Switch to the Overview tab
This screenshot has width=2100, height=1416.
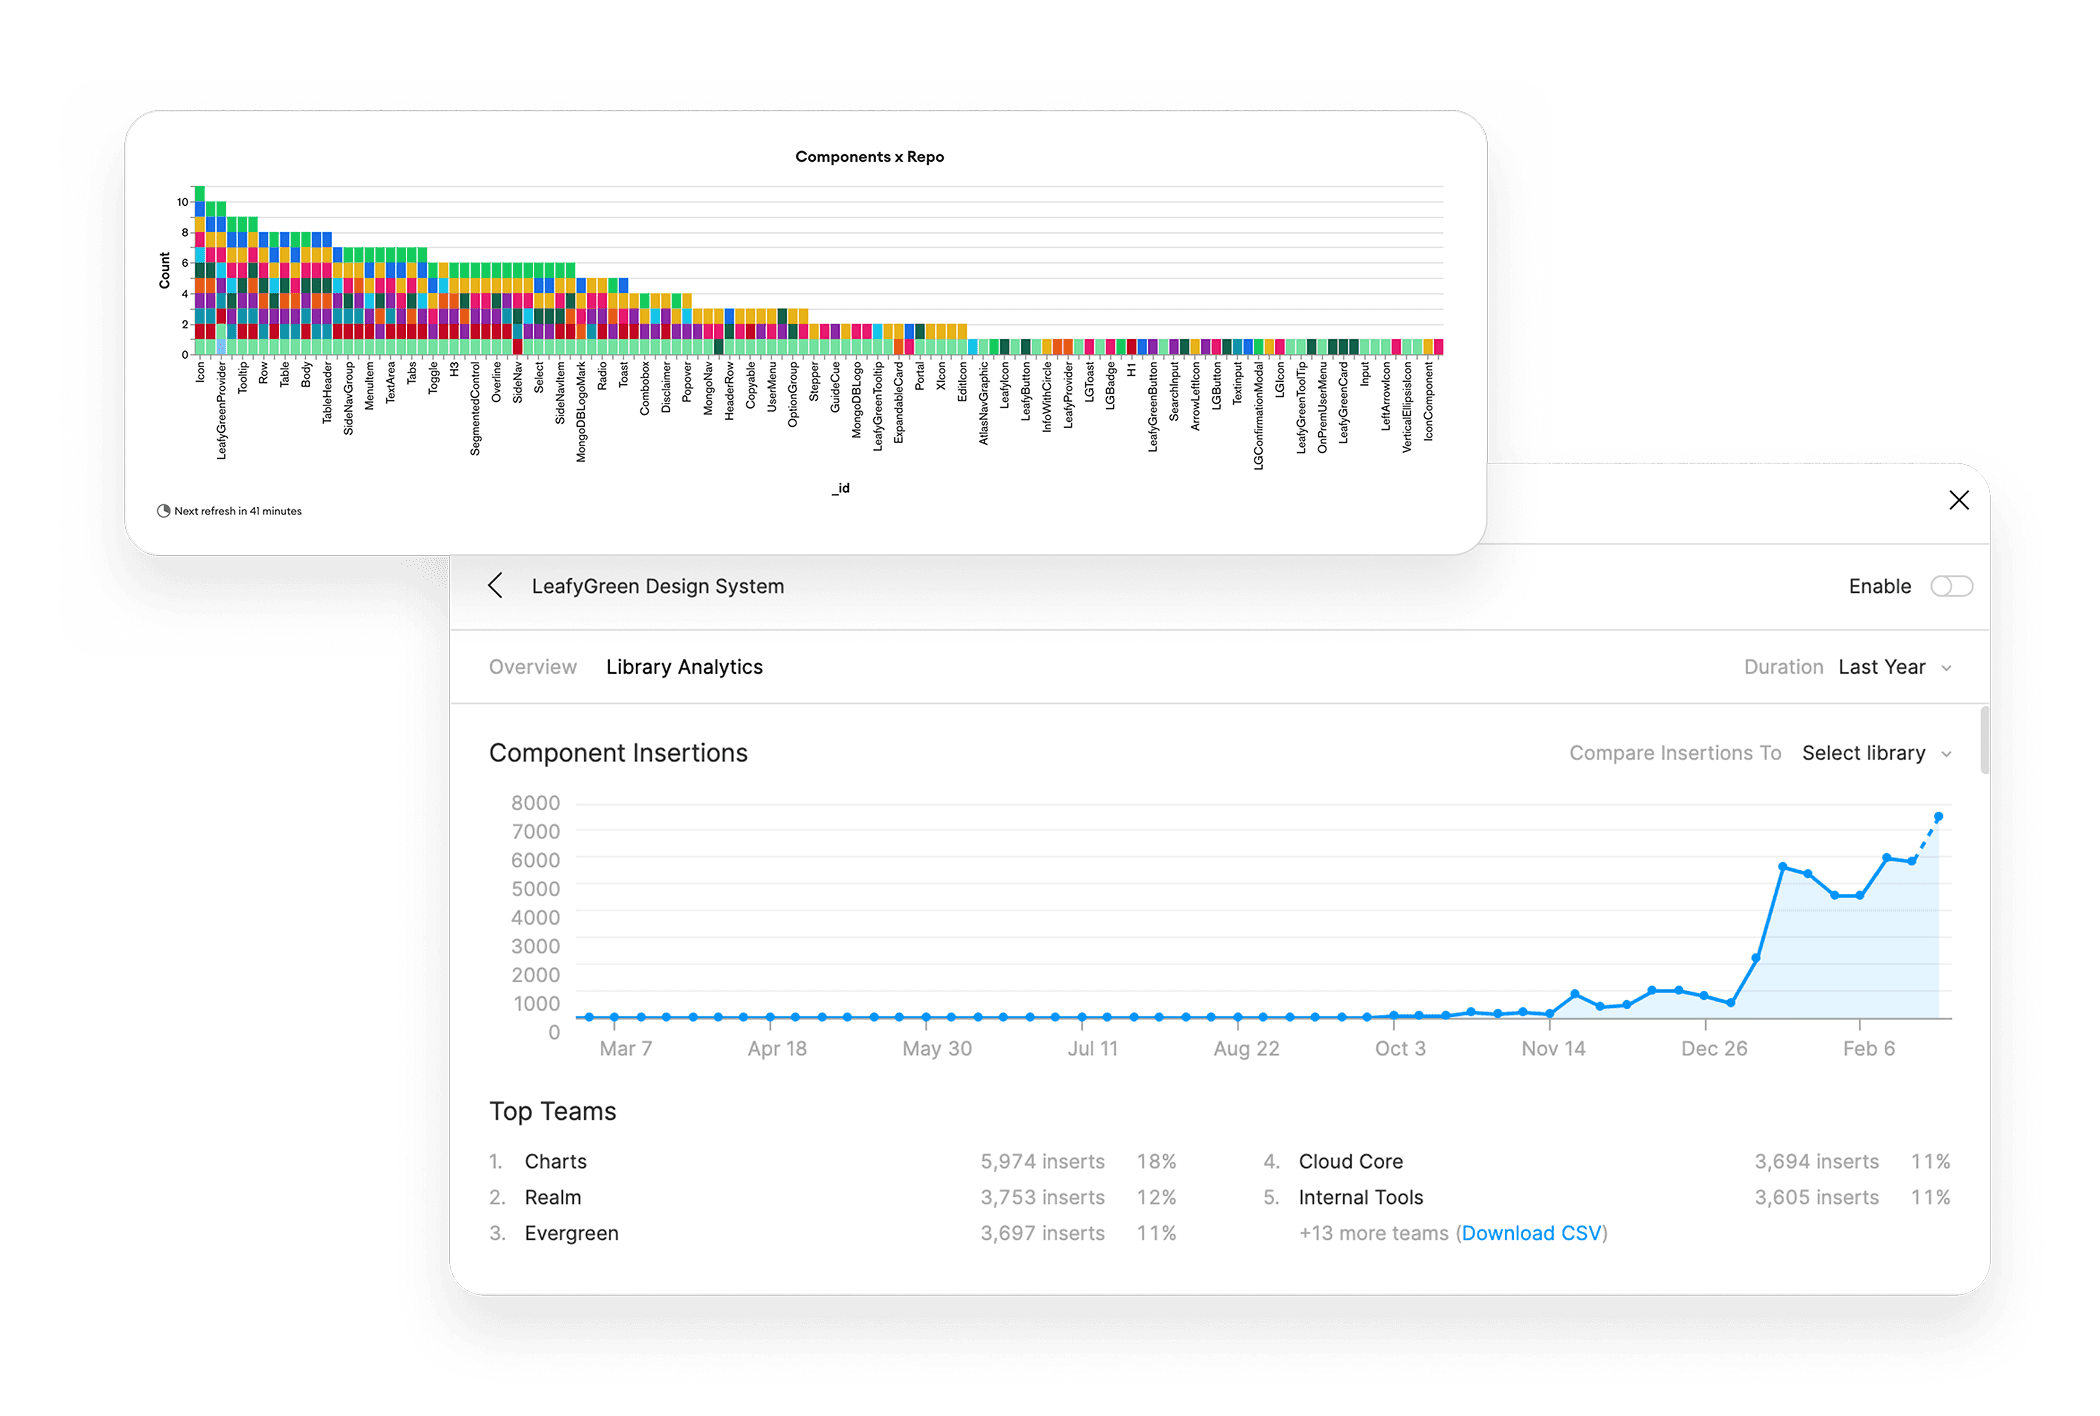click(532, 667)
